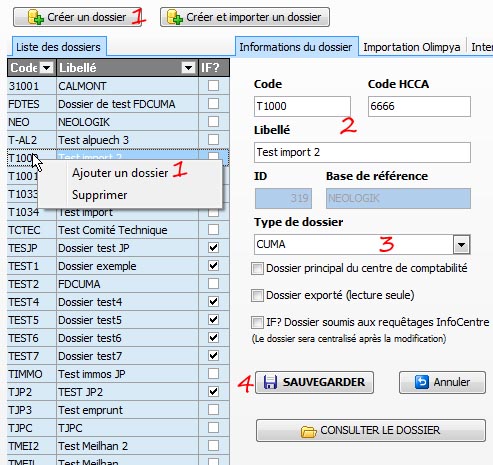Click the Annuler button
The width and height of the screenshot is (493, 465).
(x=442, y=382)
